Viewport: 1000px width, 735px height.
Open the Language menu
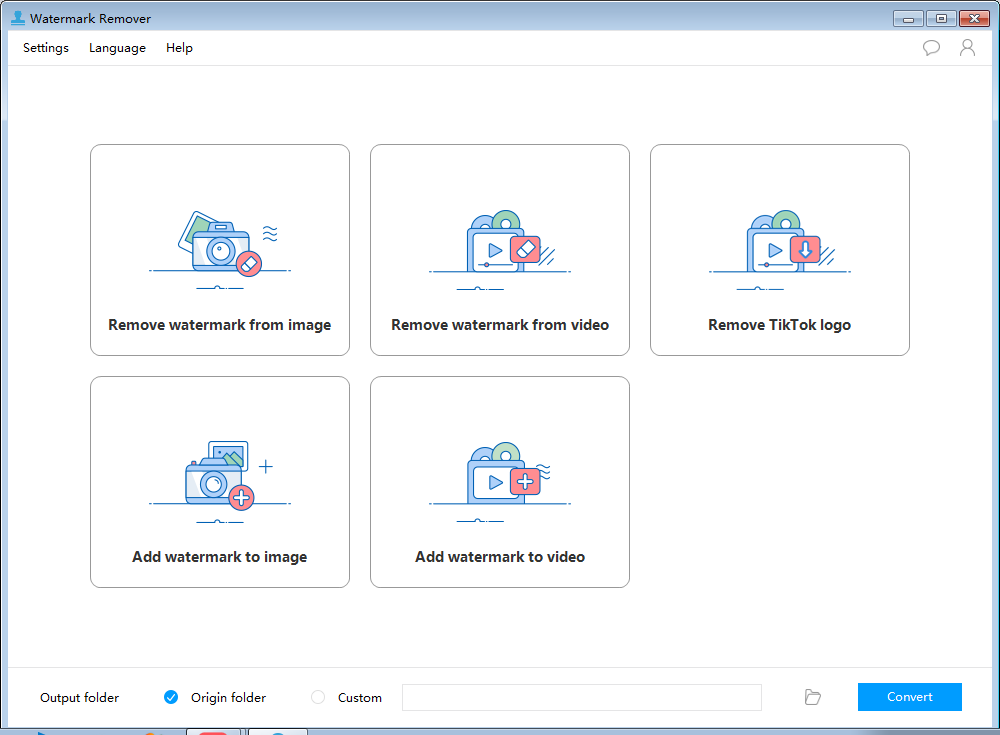point(117,48)
